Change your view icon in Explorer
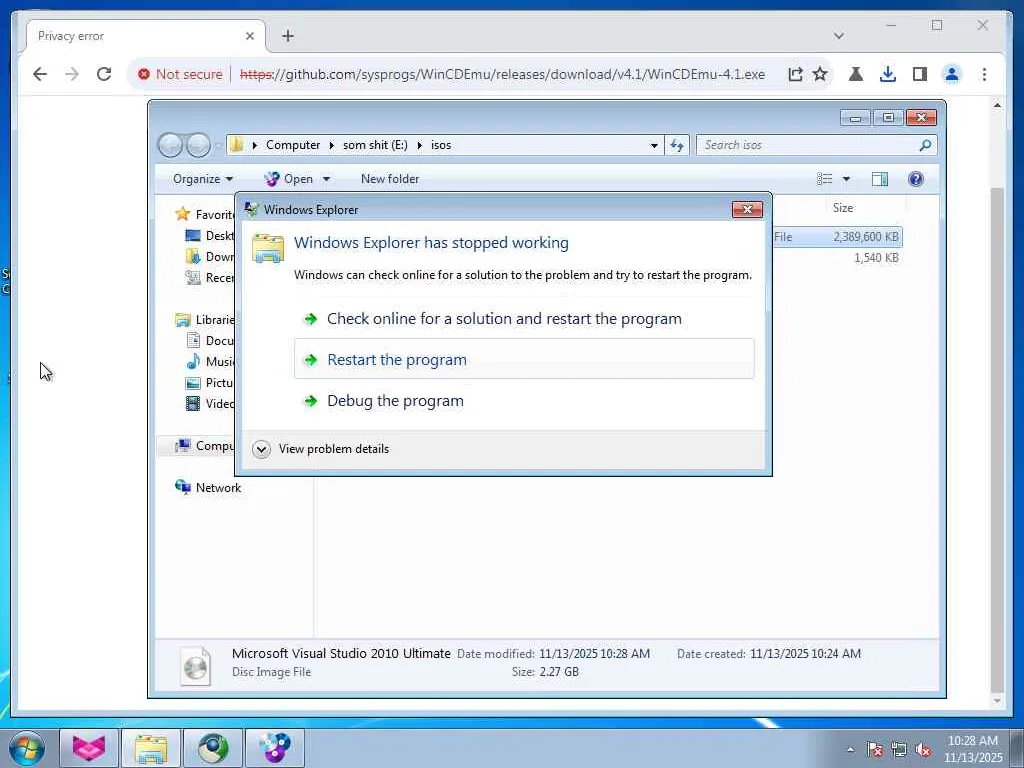The image size is (1024, 768). pyautogui.click(x=825, y=179)
